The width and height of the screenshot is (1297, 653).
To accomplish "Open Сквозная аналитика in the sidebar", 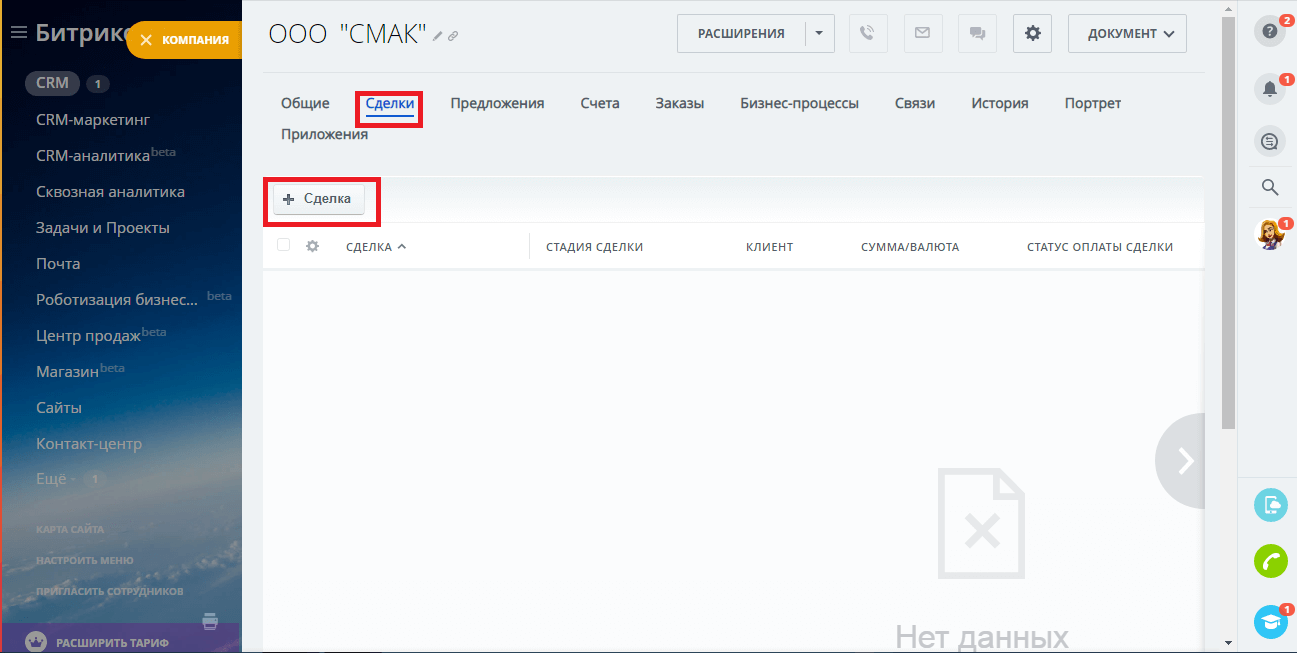I will coord(110,192).
